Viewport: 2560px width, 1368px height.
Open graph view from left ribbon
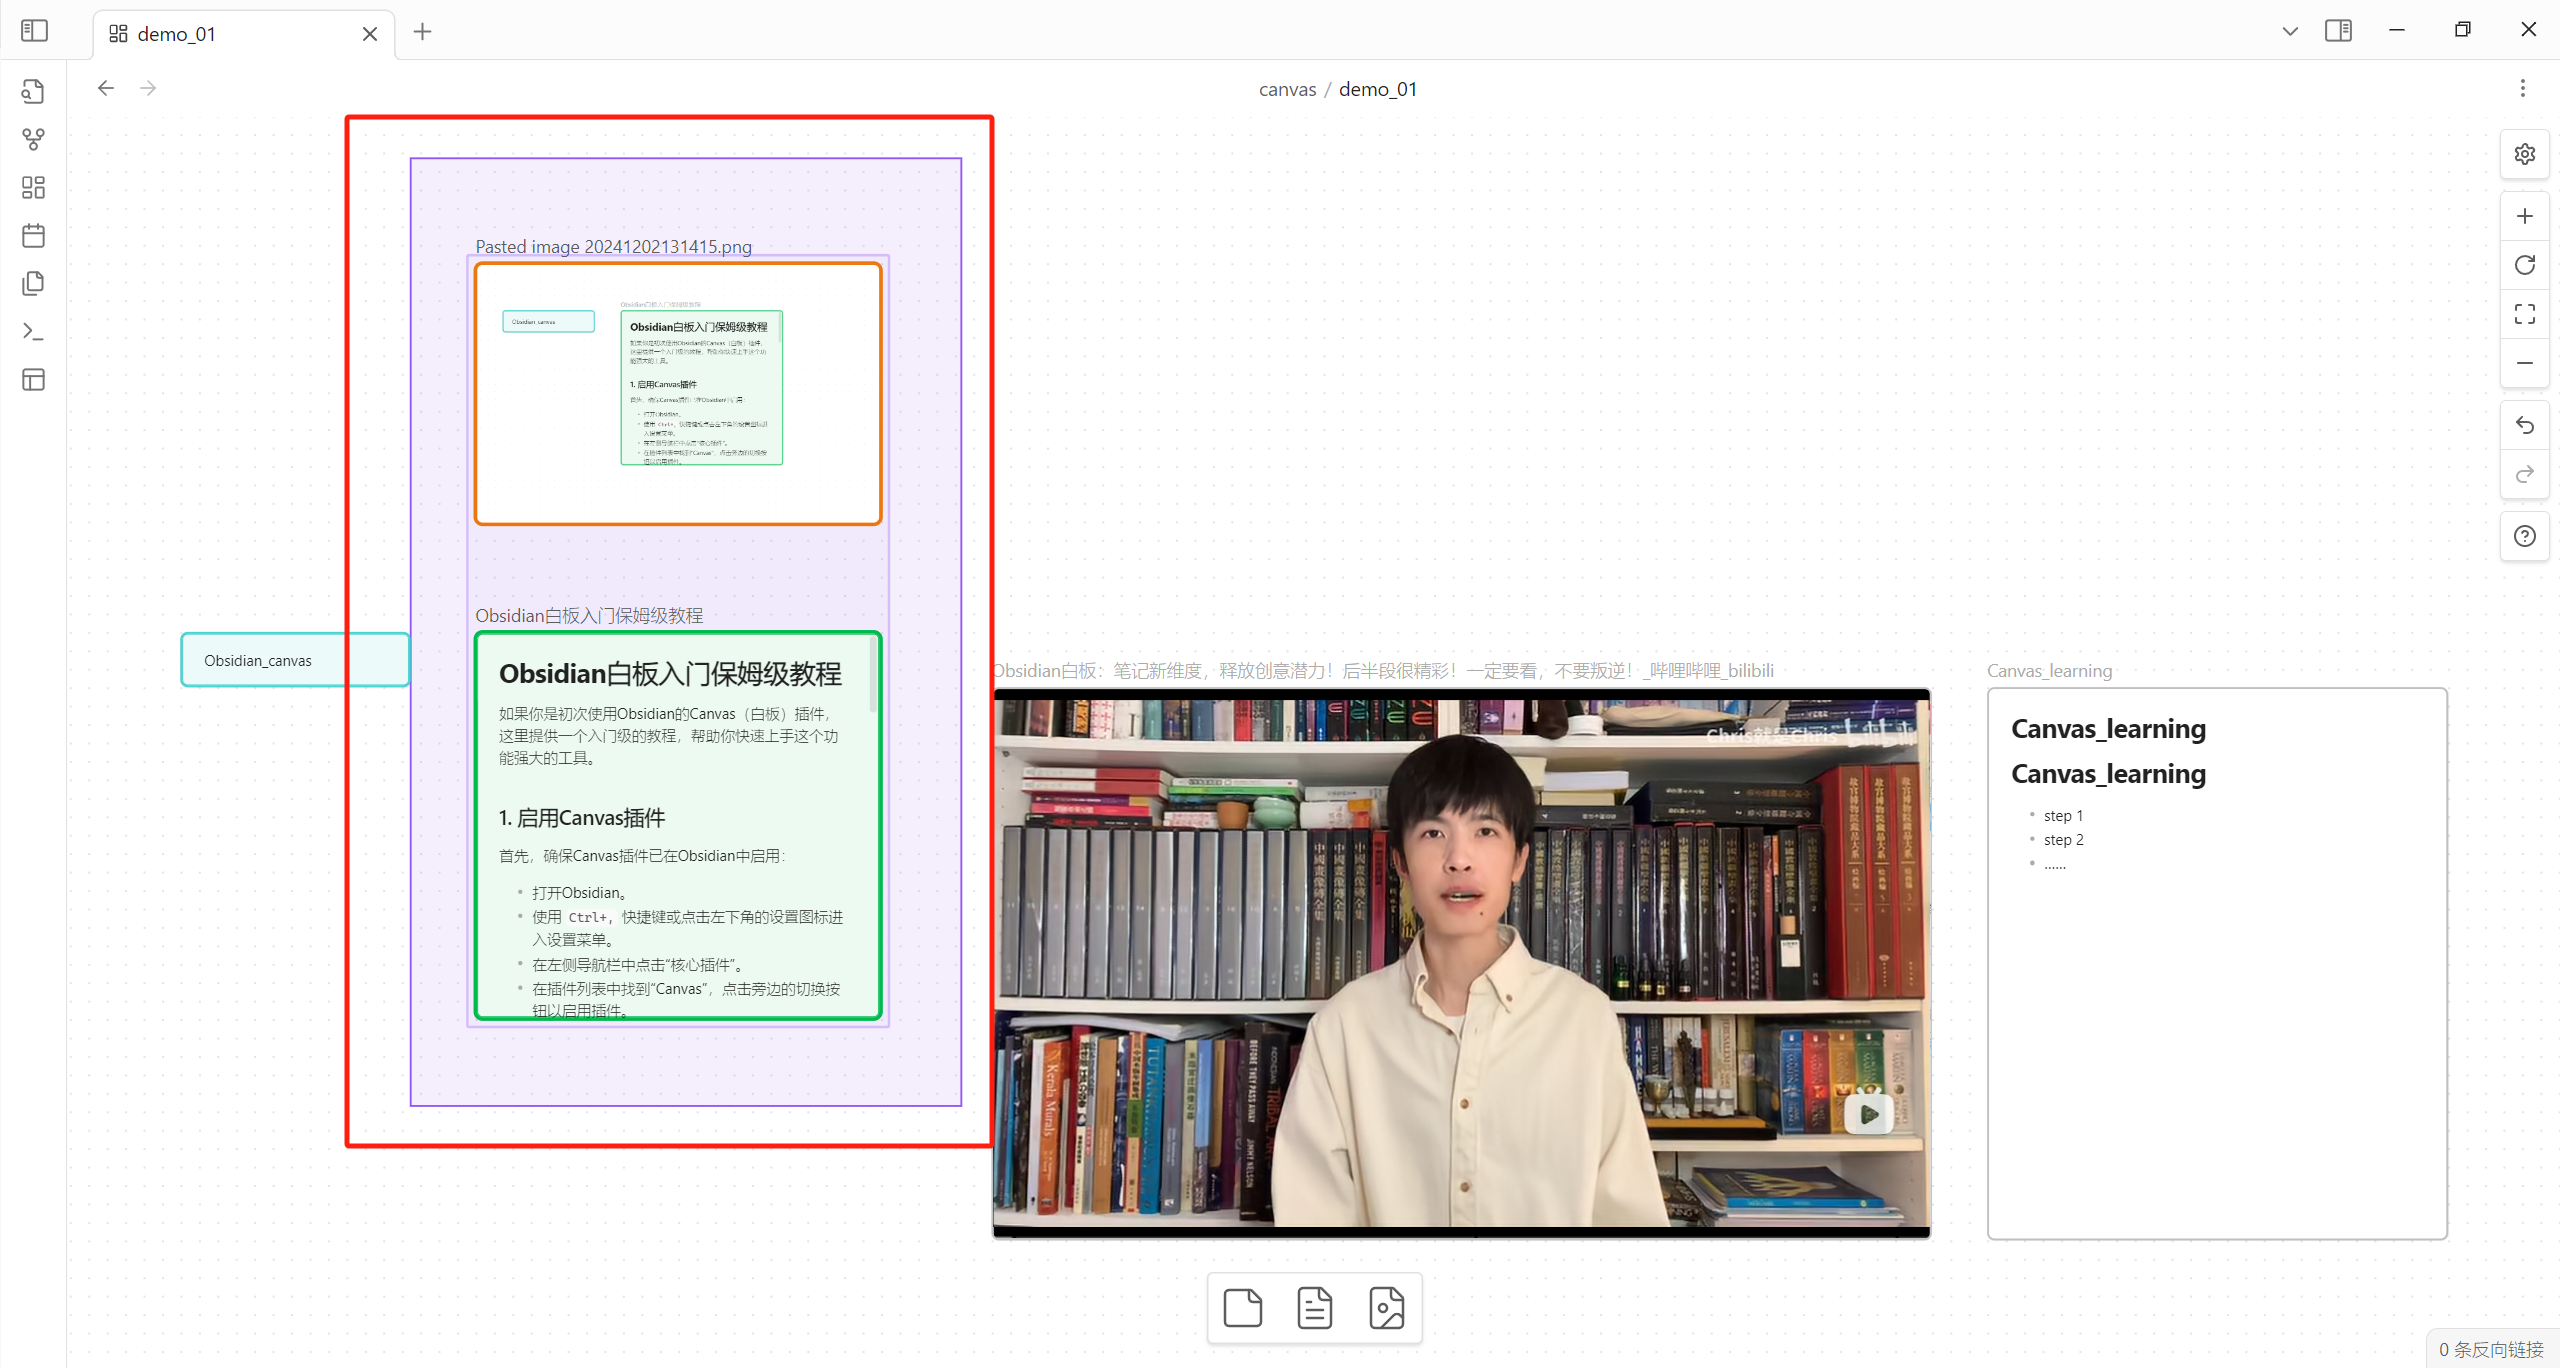33,140
